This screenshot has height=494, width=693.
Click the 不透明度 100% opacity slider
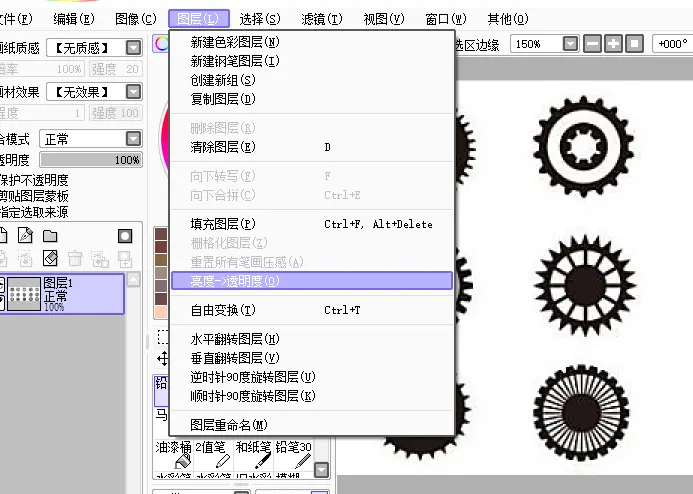91,160
